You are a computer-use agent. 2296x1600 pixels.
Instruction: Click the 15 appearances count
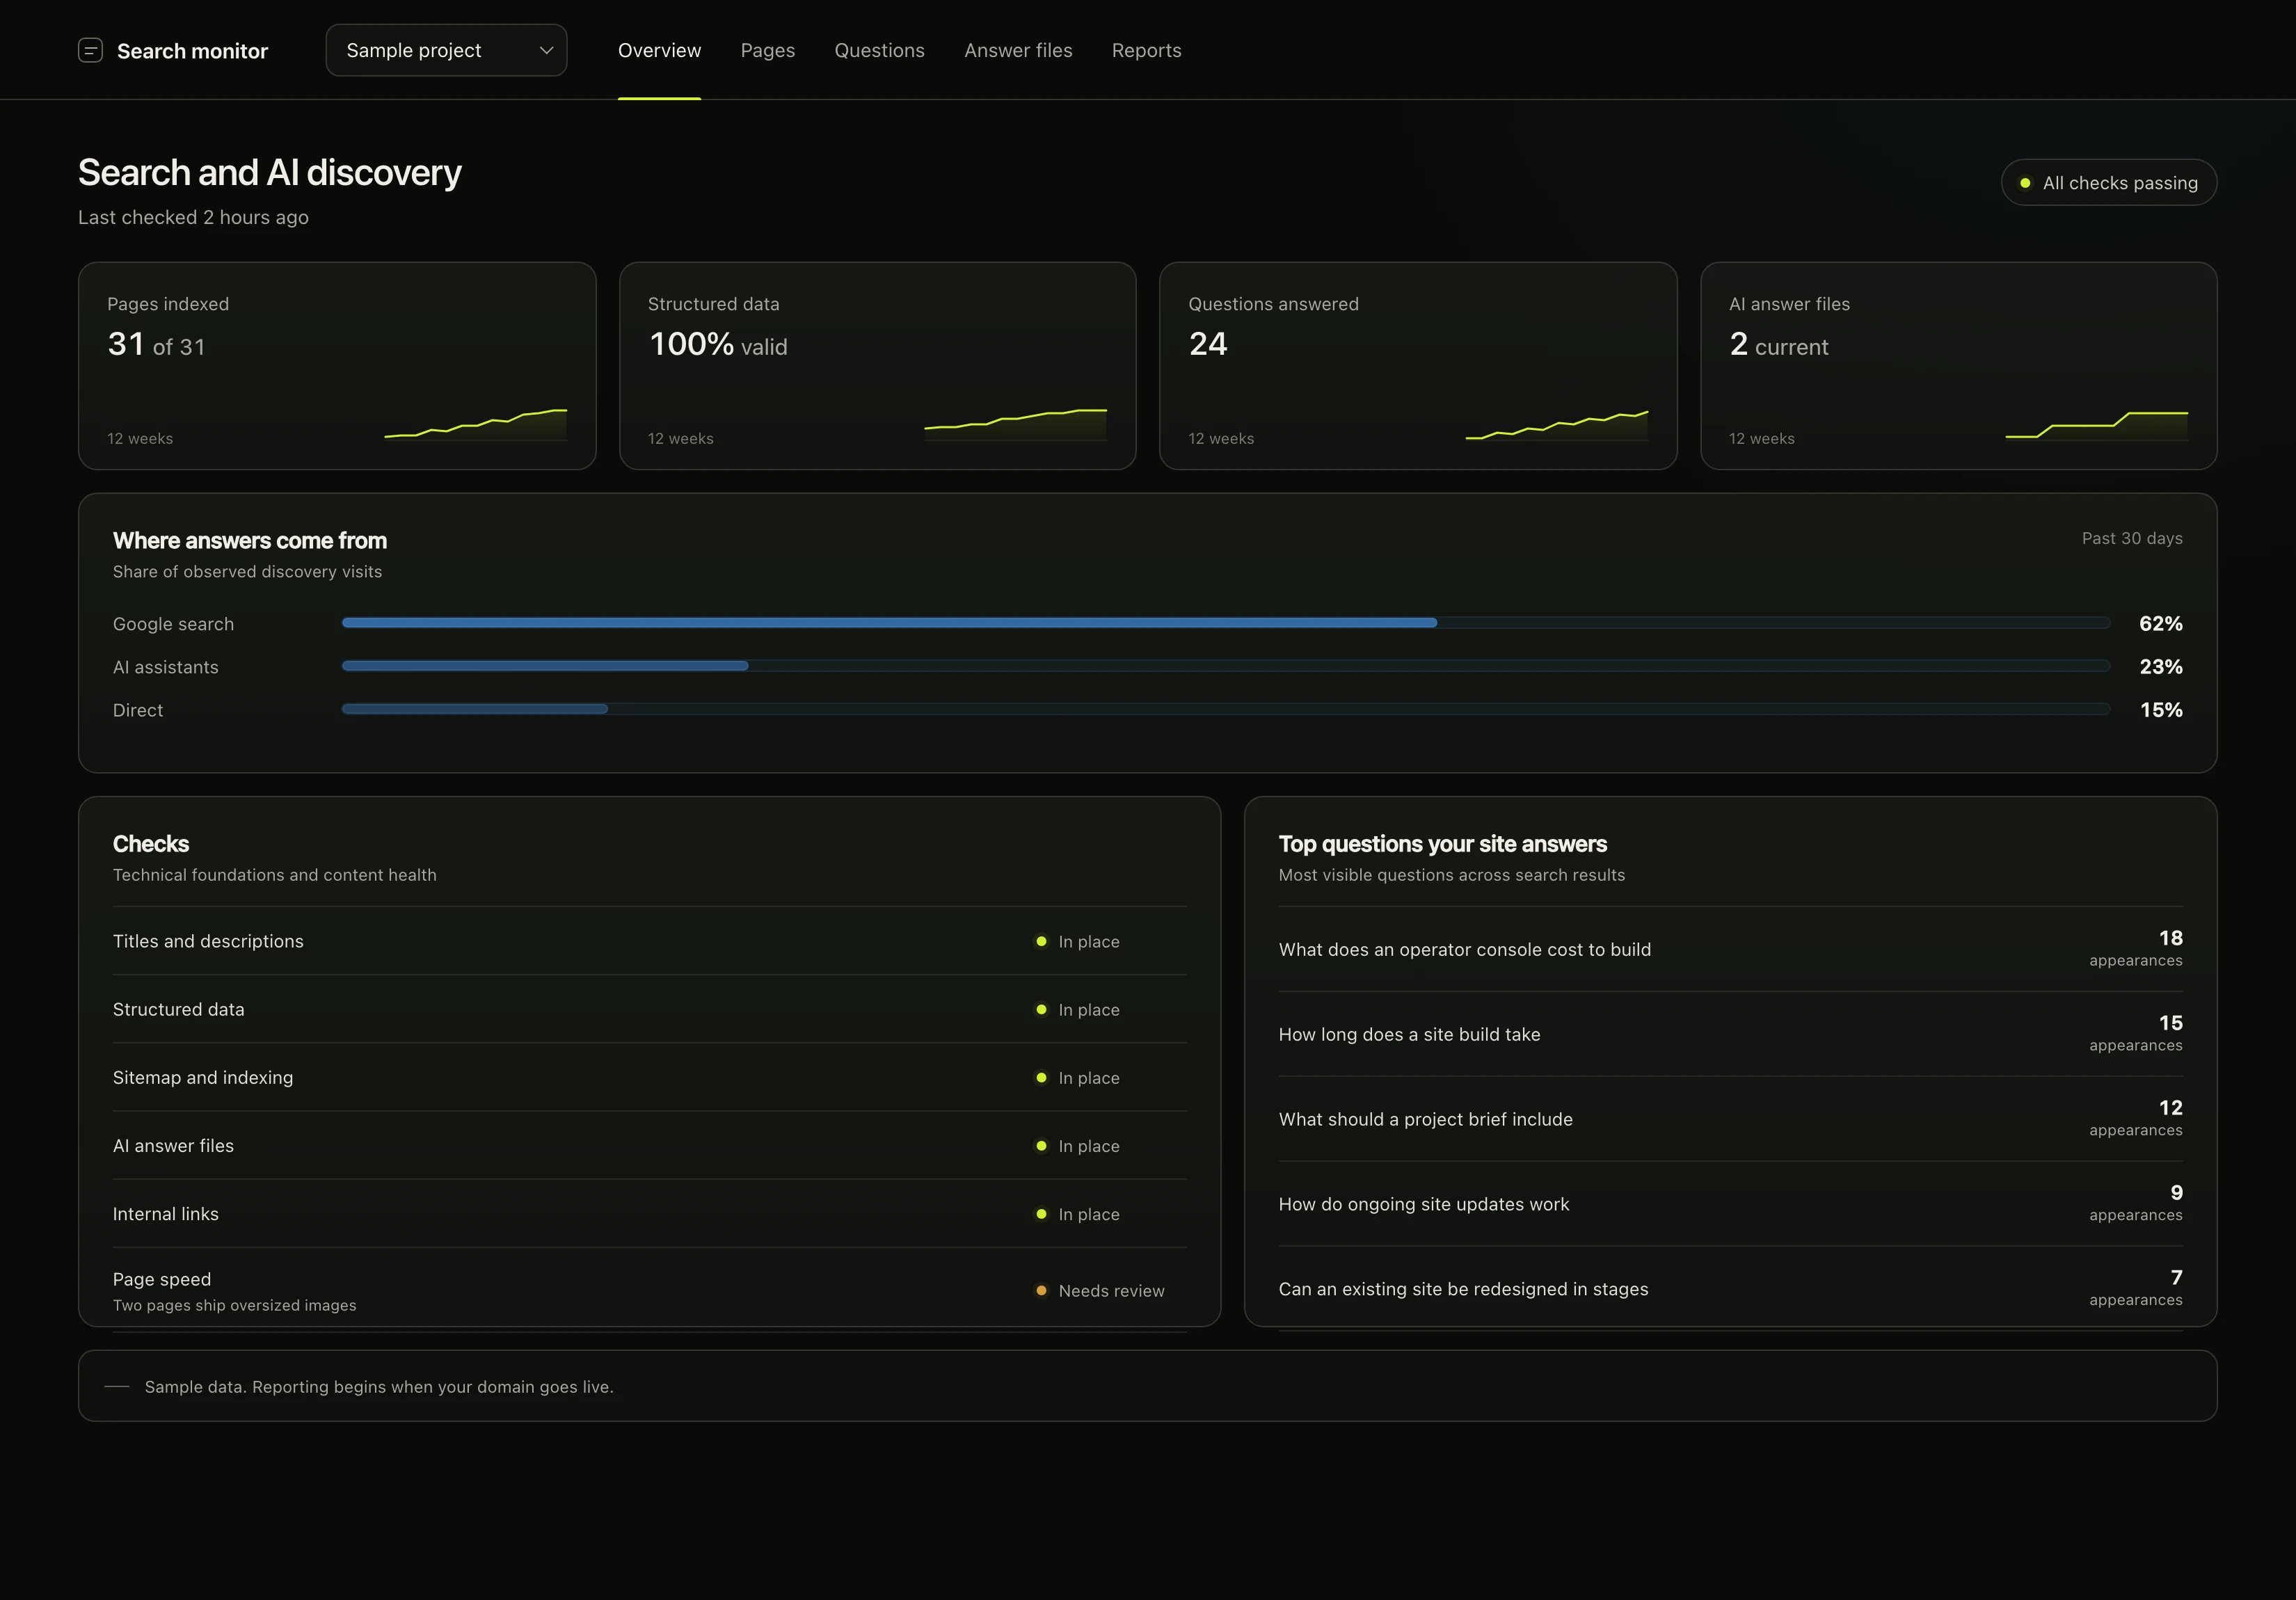[2136, 1033]
